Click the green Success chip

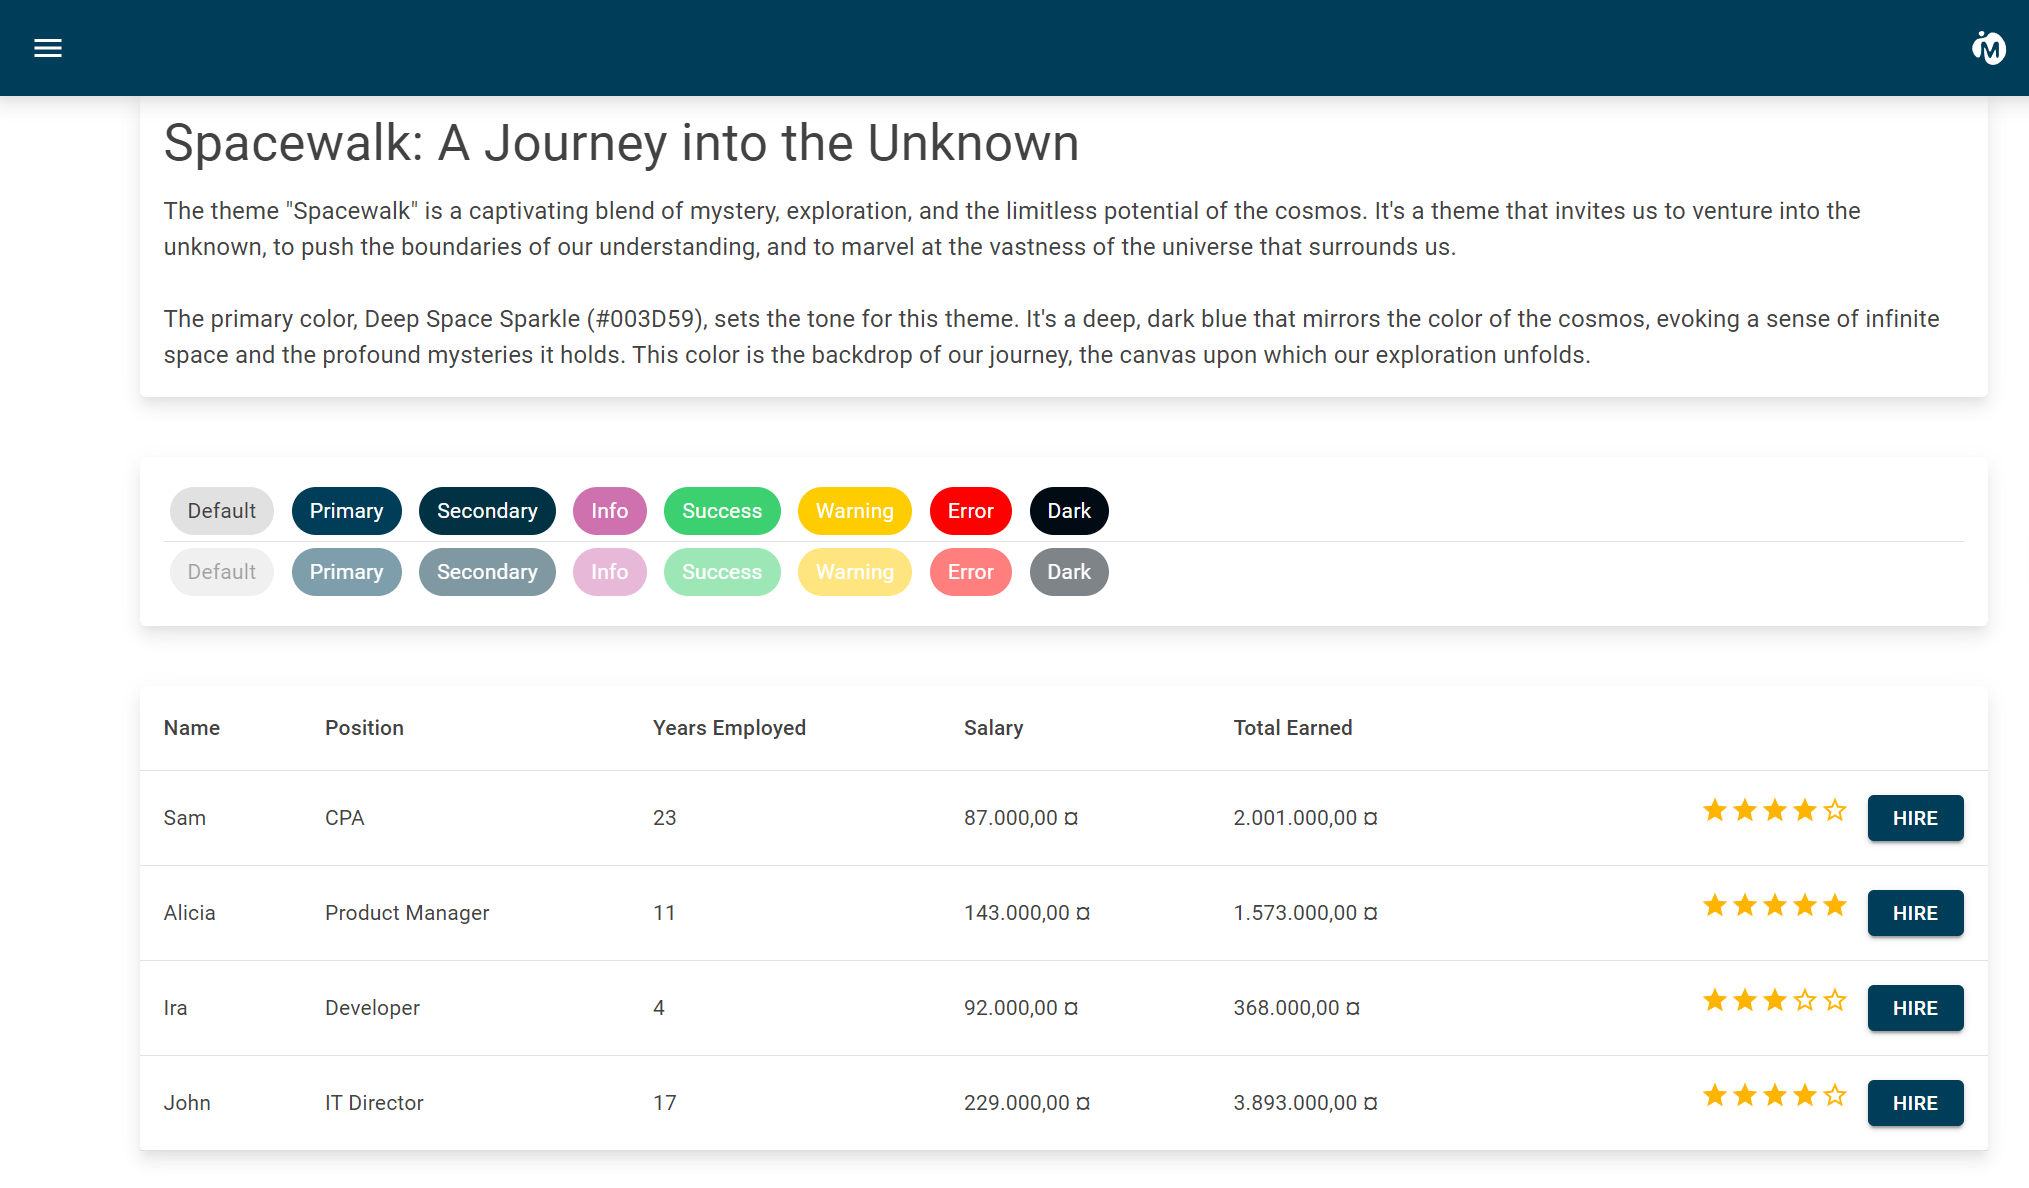click(722, 511)
